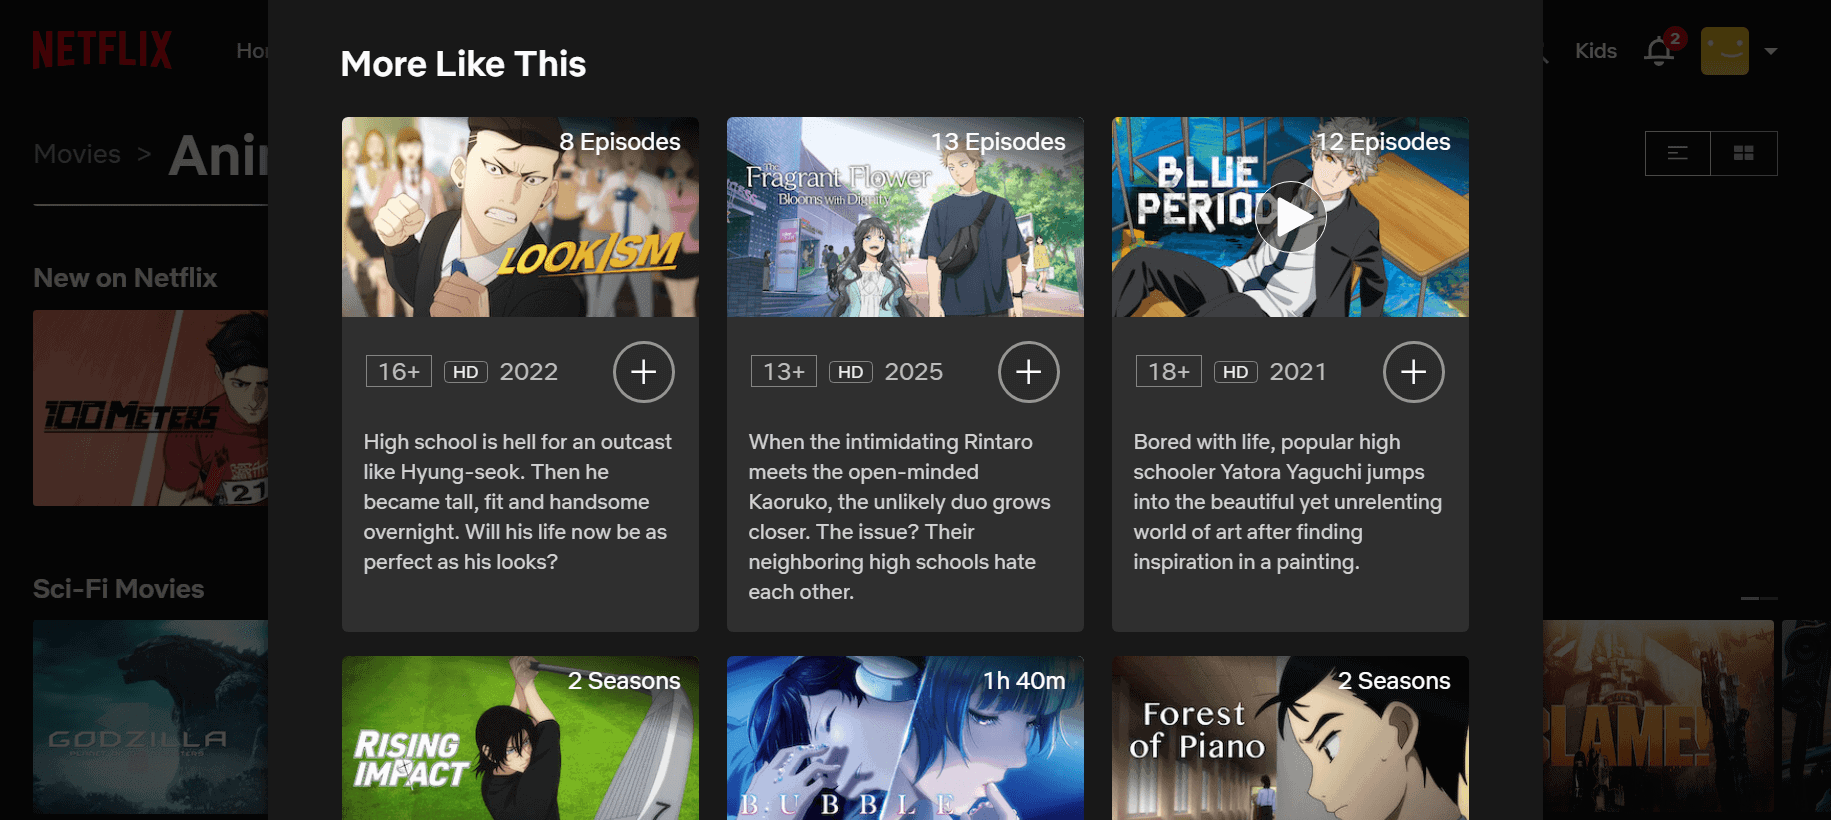1831x820 pixels.
Task: Add Lookism to My List
Action: (643, 372)
